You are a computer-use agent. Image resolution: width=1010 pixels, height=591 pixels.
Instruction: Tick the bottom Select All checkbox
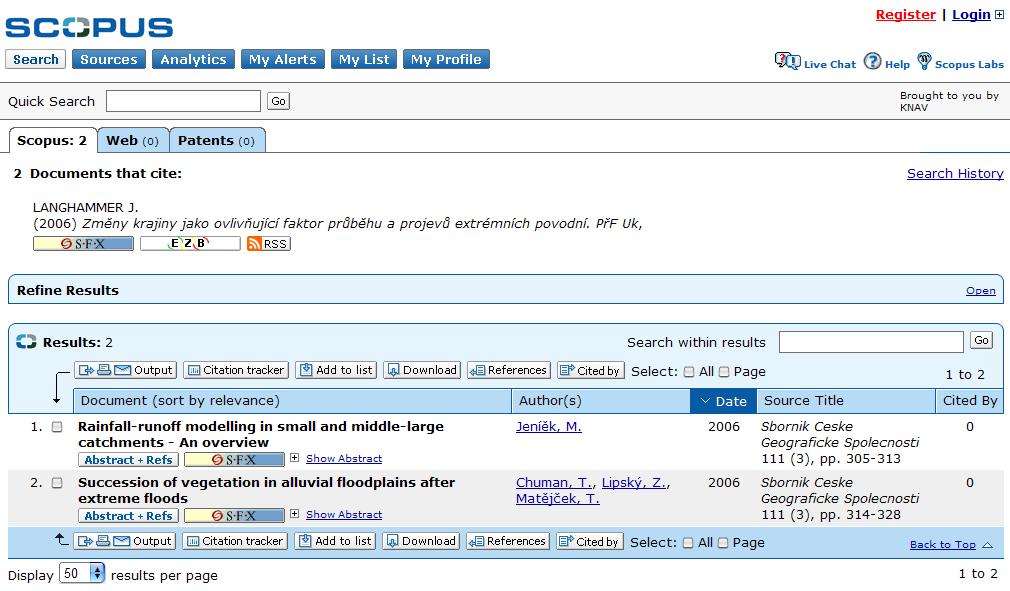pyautogui.click(x=688, y=543)
